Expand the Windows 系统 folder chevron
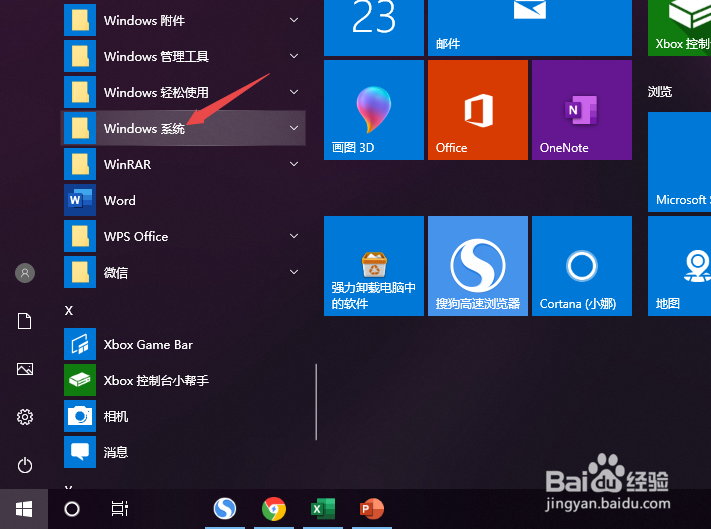 click(x=294, y=128)
